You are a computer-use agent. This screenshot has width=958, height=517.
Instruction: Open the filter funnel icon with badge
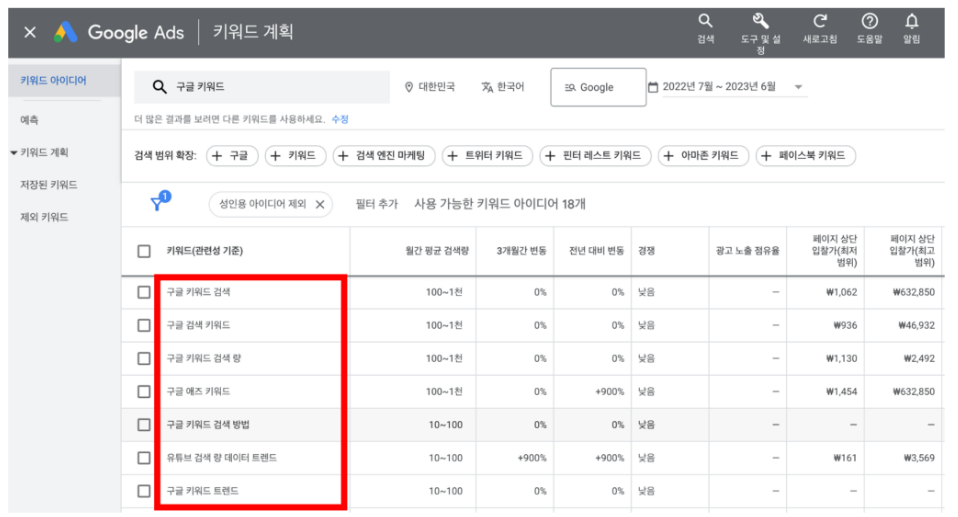(x=159, y=201)
